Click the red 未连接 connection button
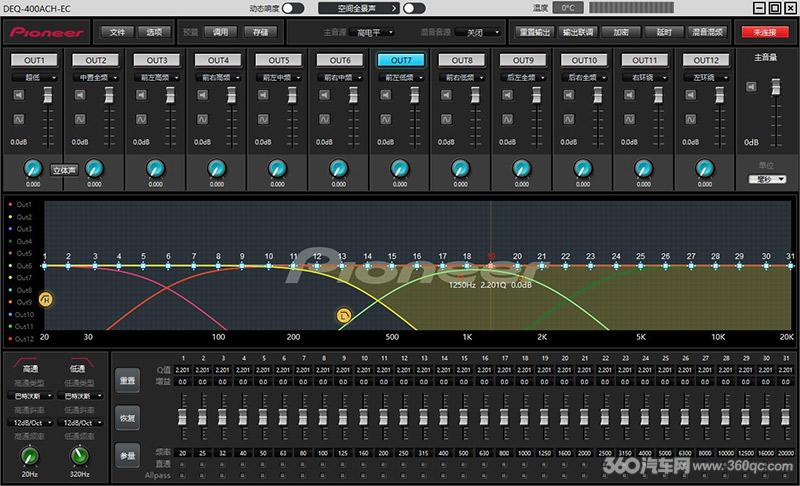 pos(765,32)
